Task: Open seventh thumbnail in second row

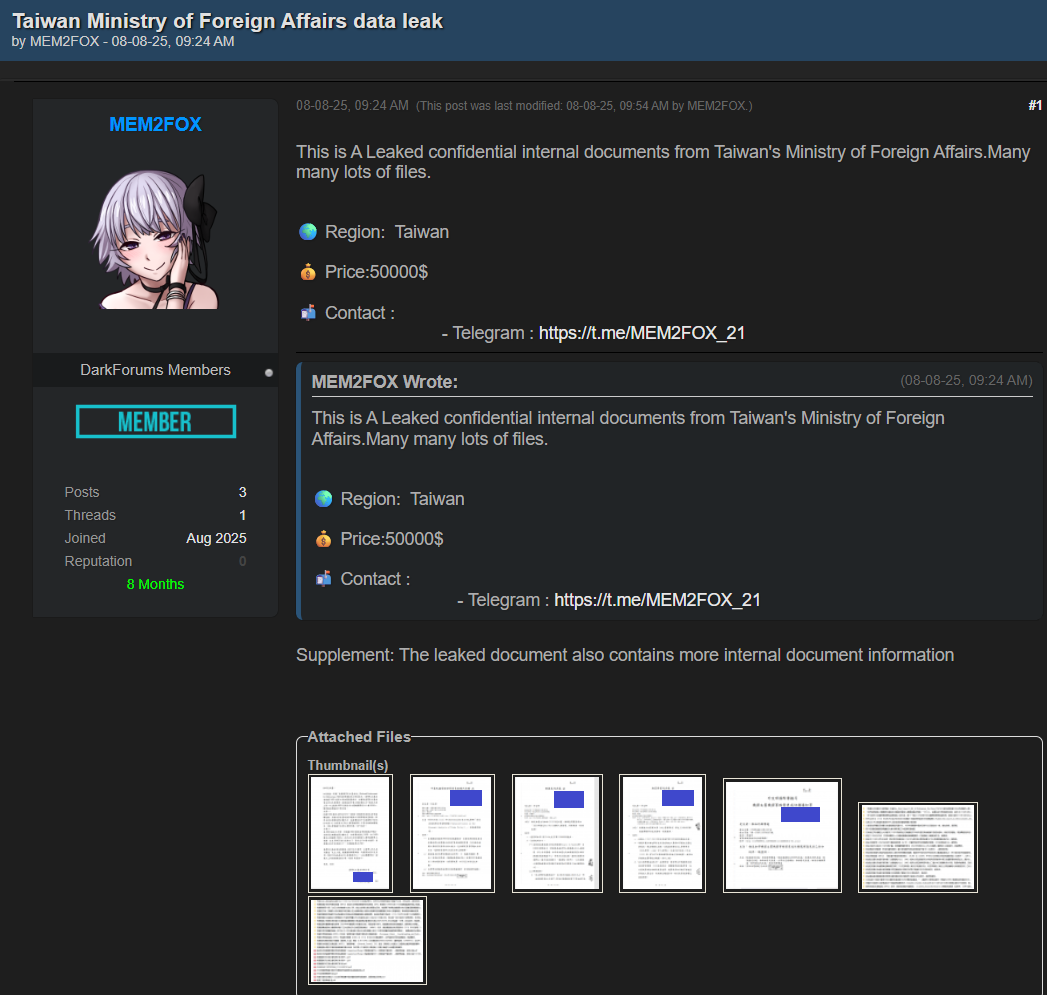Action: (367, 940)
